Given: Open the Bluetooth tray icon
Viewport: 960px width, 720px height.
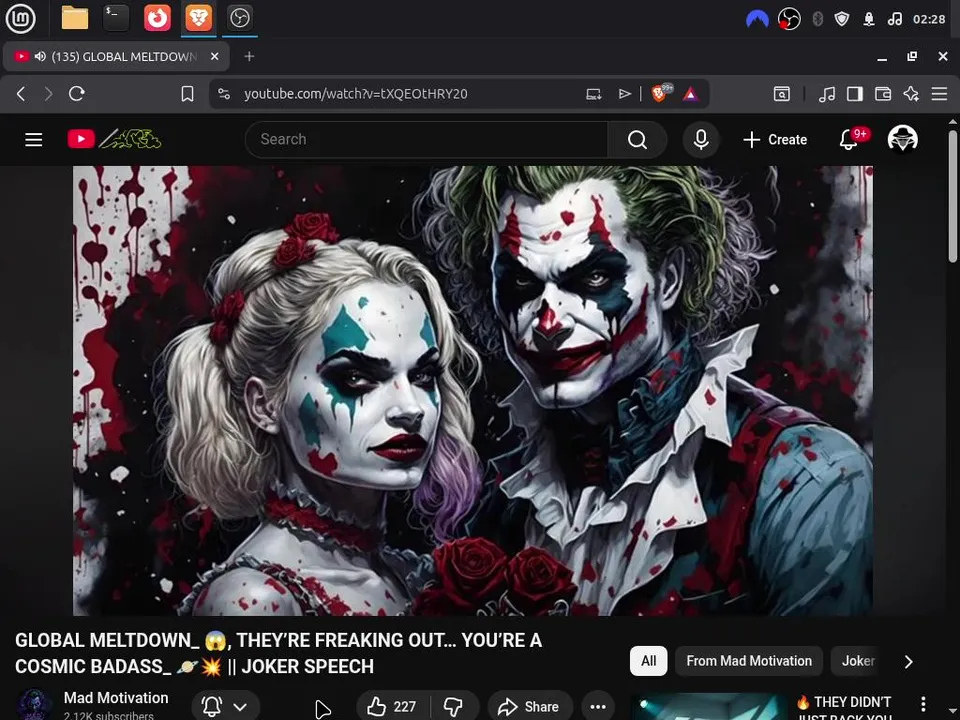Looking at the screenshot, I should (817, 19).
